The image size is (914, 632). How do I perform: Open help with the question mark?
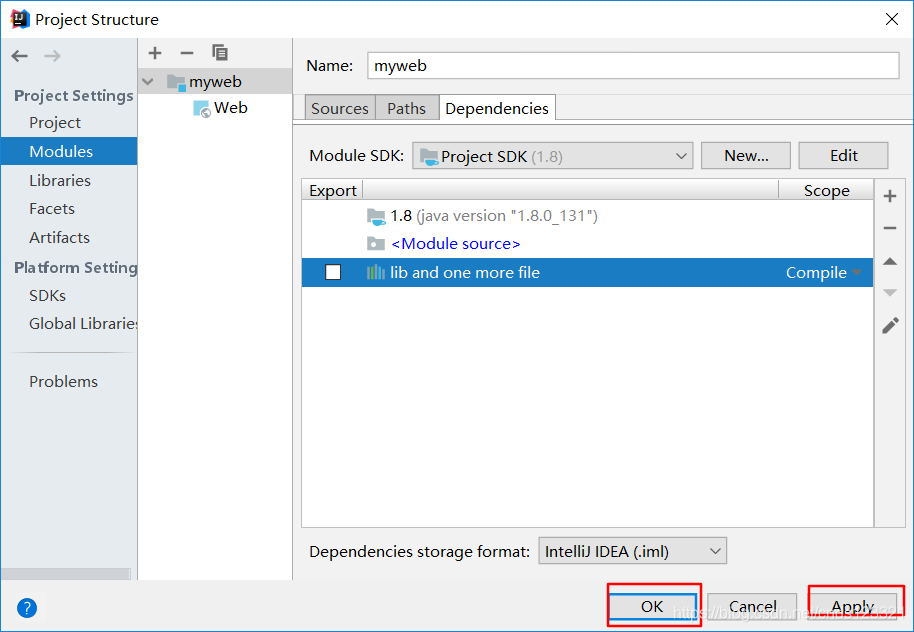(x=27, y=608)
